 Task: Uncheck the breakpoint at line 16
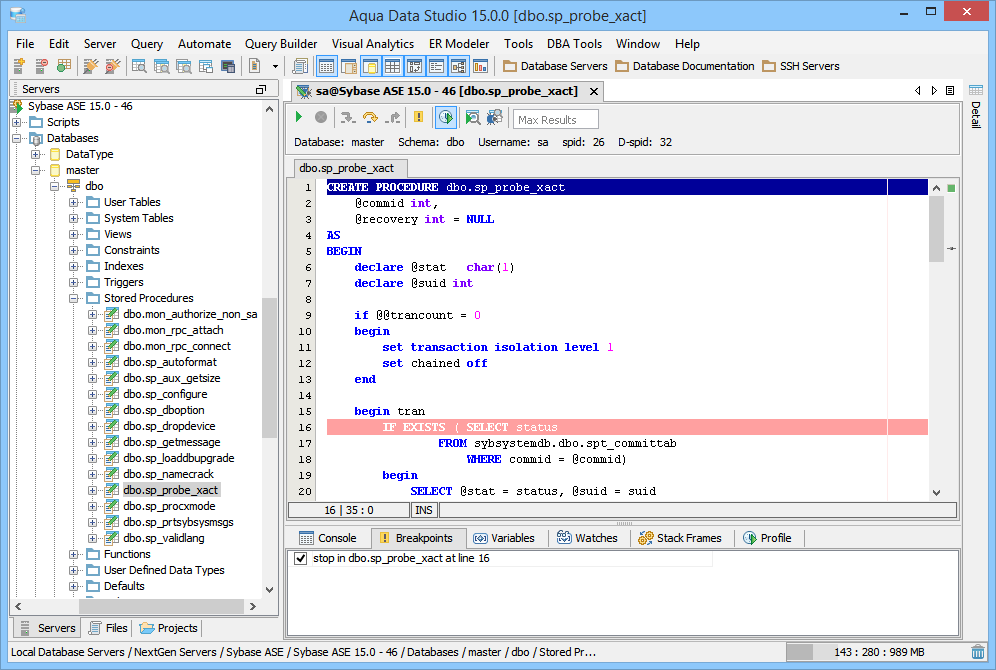click(301, 559)
